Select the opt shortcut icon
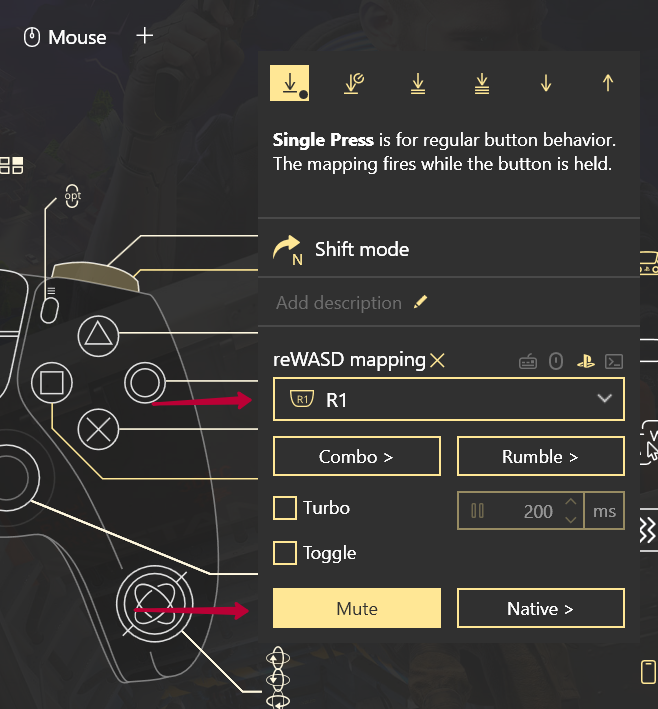 tap(72, 196)
